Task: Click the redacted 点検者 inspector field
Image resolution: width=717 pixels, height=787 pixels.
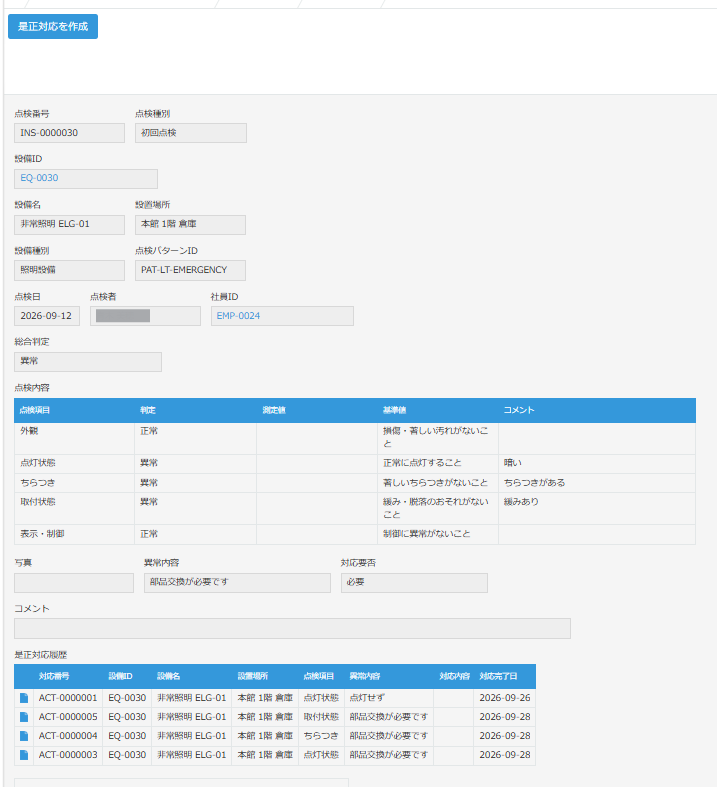Action: [x=145, y=316]
